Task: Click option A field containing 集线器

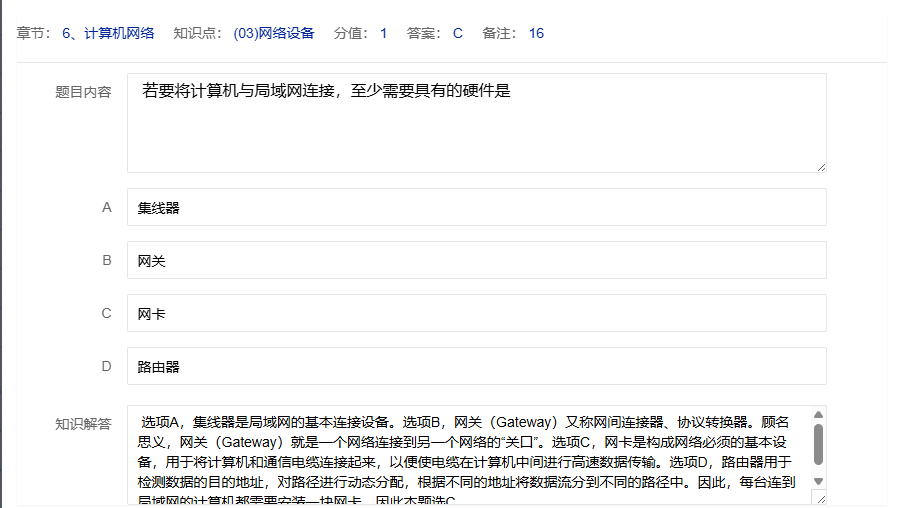Action: pyautogui.click(x=476, y=208)
